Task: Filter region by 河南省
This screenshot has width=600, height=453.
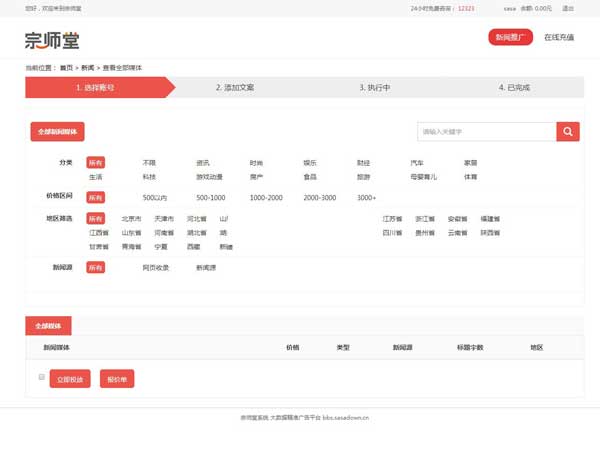Action: (164, 233)
